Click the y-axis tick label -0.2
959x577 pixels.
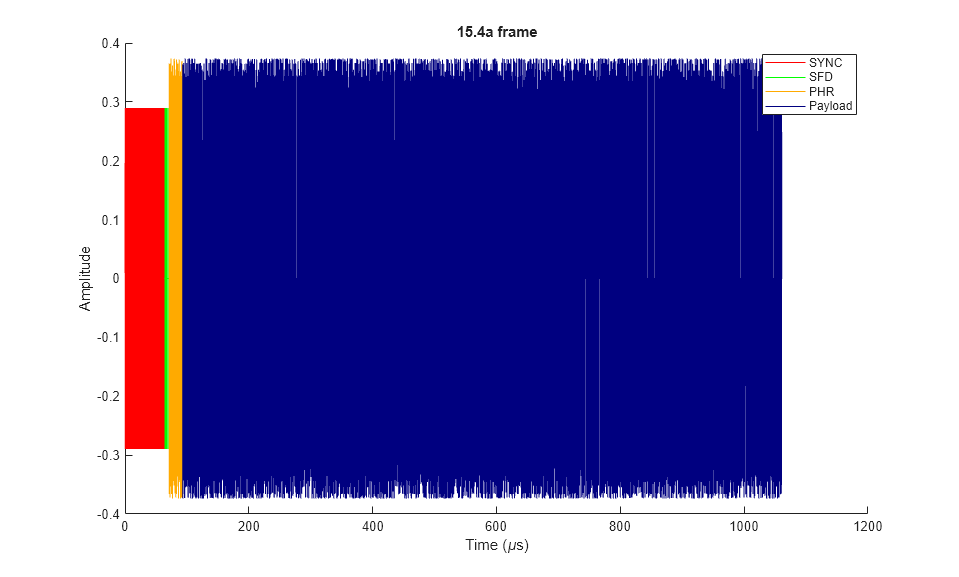click(108, 396)
